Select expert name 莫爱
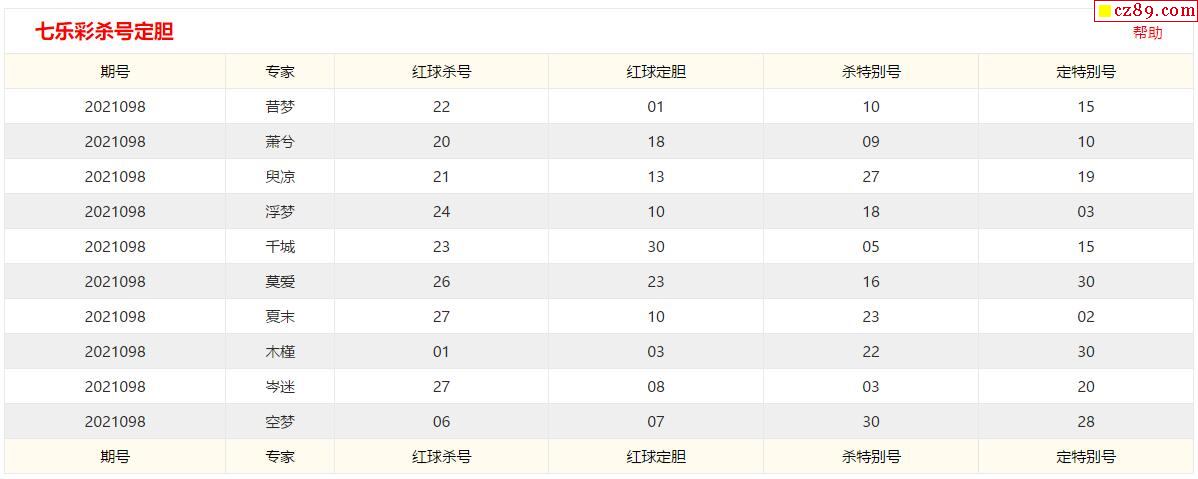The width and height of the screenshot is (1198, 479). click(x=280, y=282)
